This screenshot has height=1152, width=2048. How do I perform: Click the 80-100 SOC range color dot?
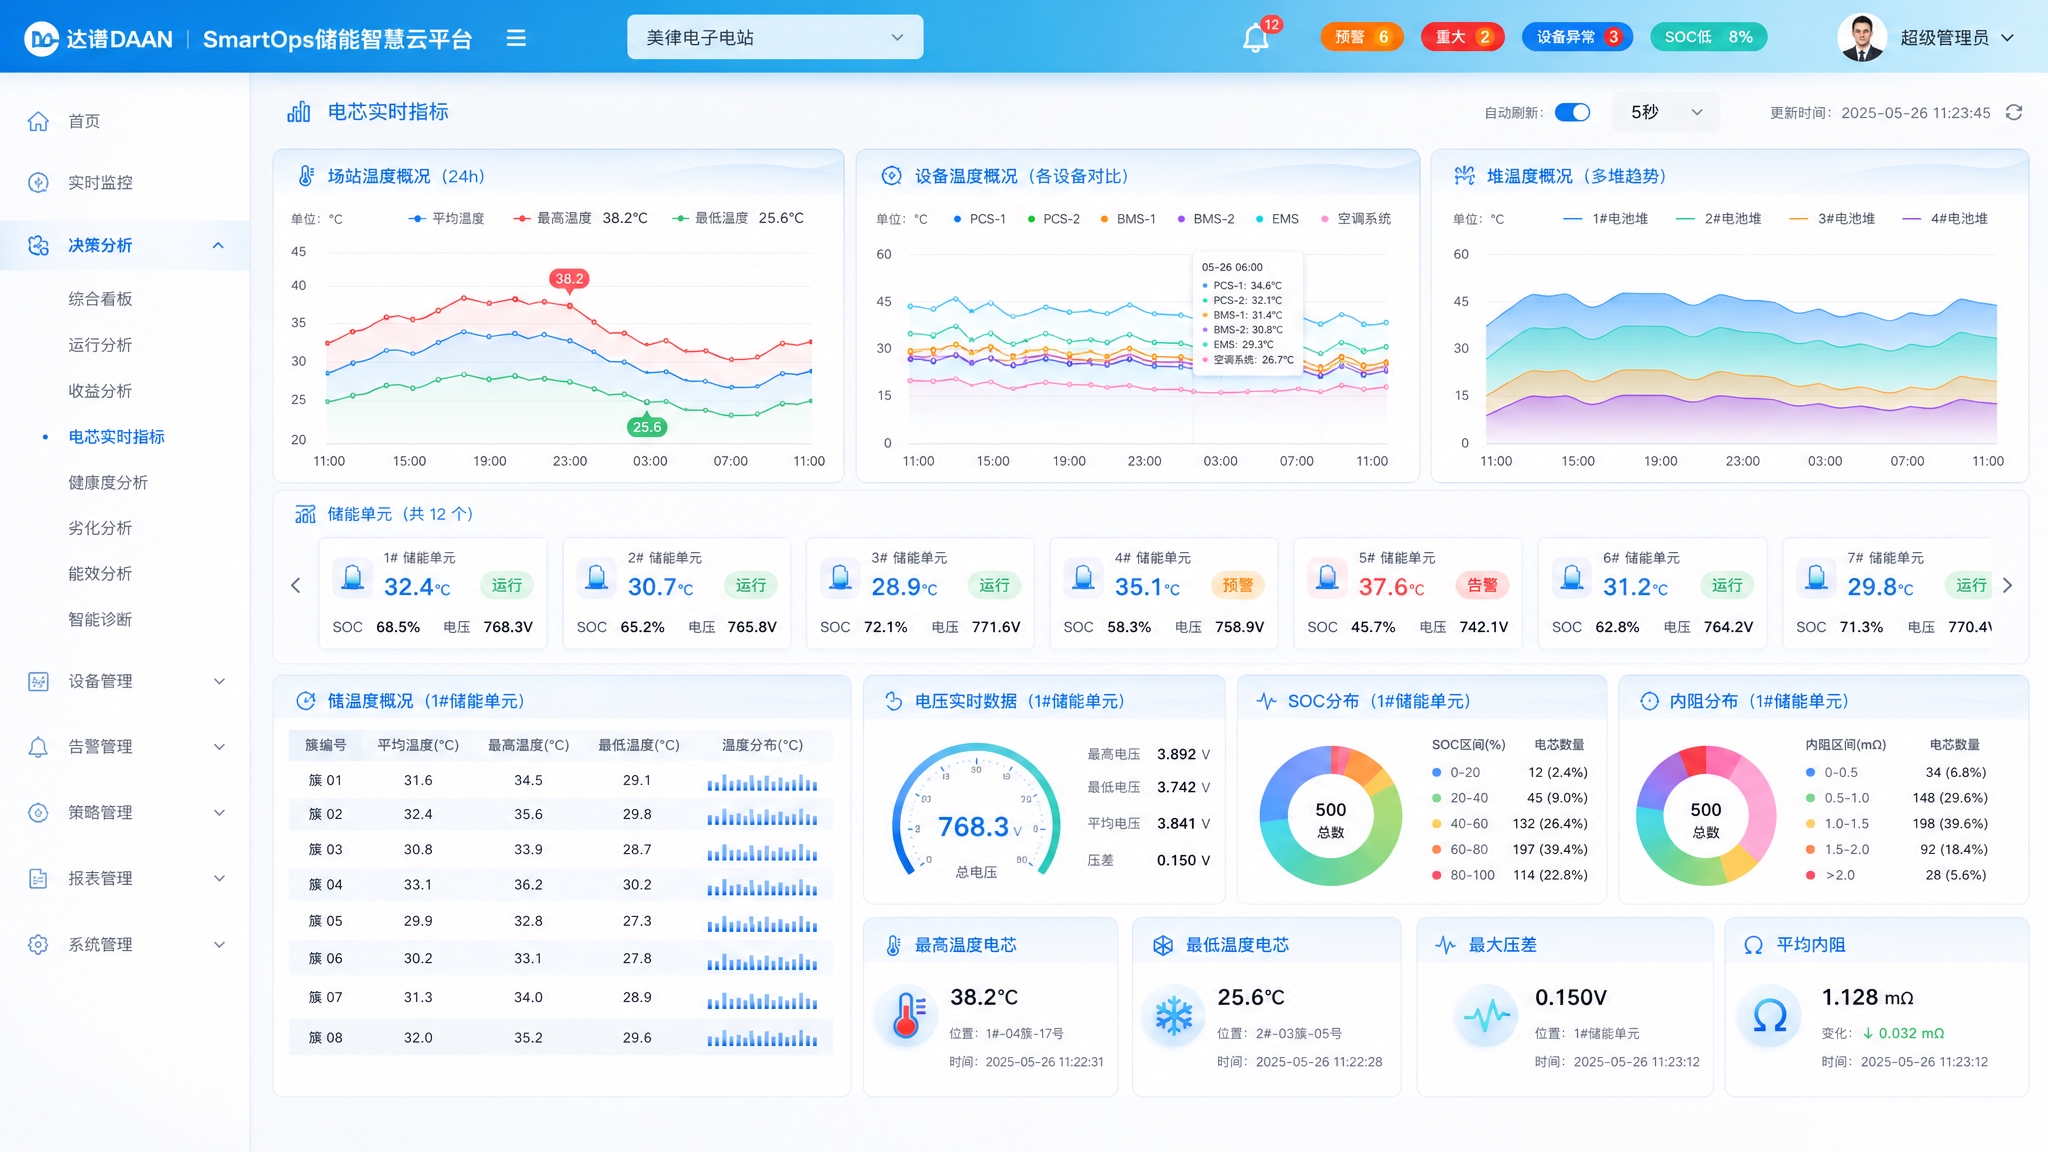click(x=1437, y=875)
